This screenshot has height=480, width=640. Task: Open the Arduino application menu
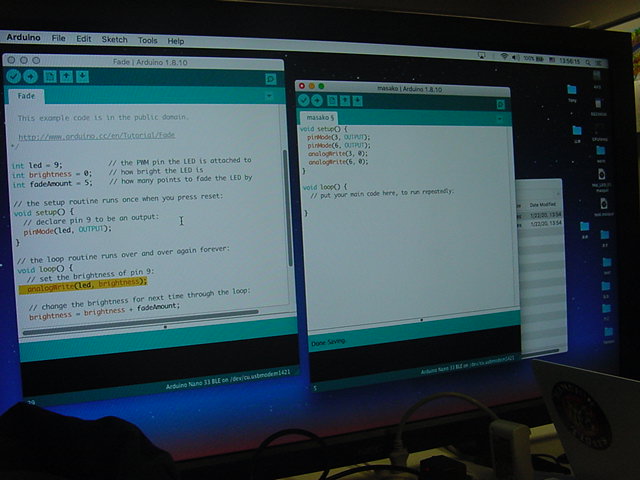23,37
